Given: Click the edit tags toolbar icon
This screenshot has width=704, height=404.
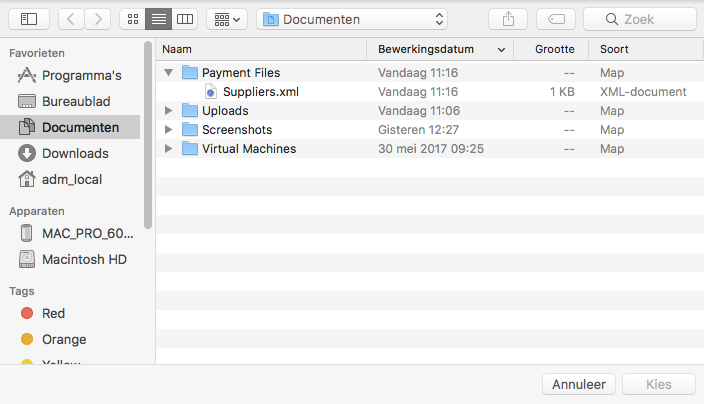Looking at the screenshot, I should click(x=555, y=19).
